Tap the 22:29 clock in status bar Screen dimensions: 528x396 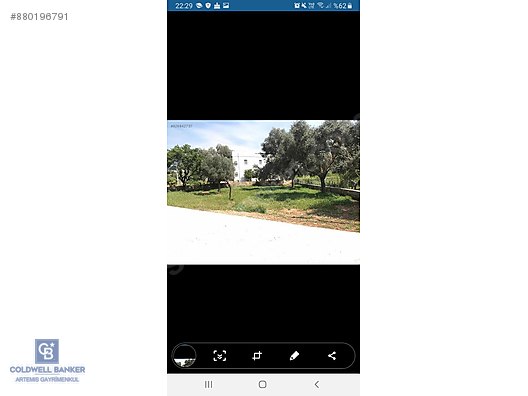click(x=184, y=5)
